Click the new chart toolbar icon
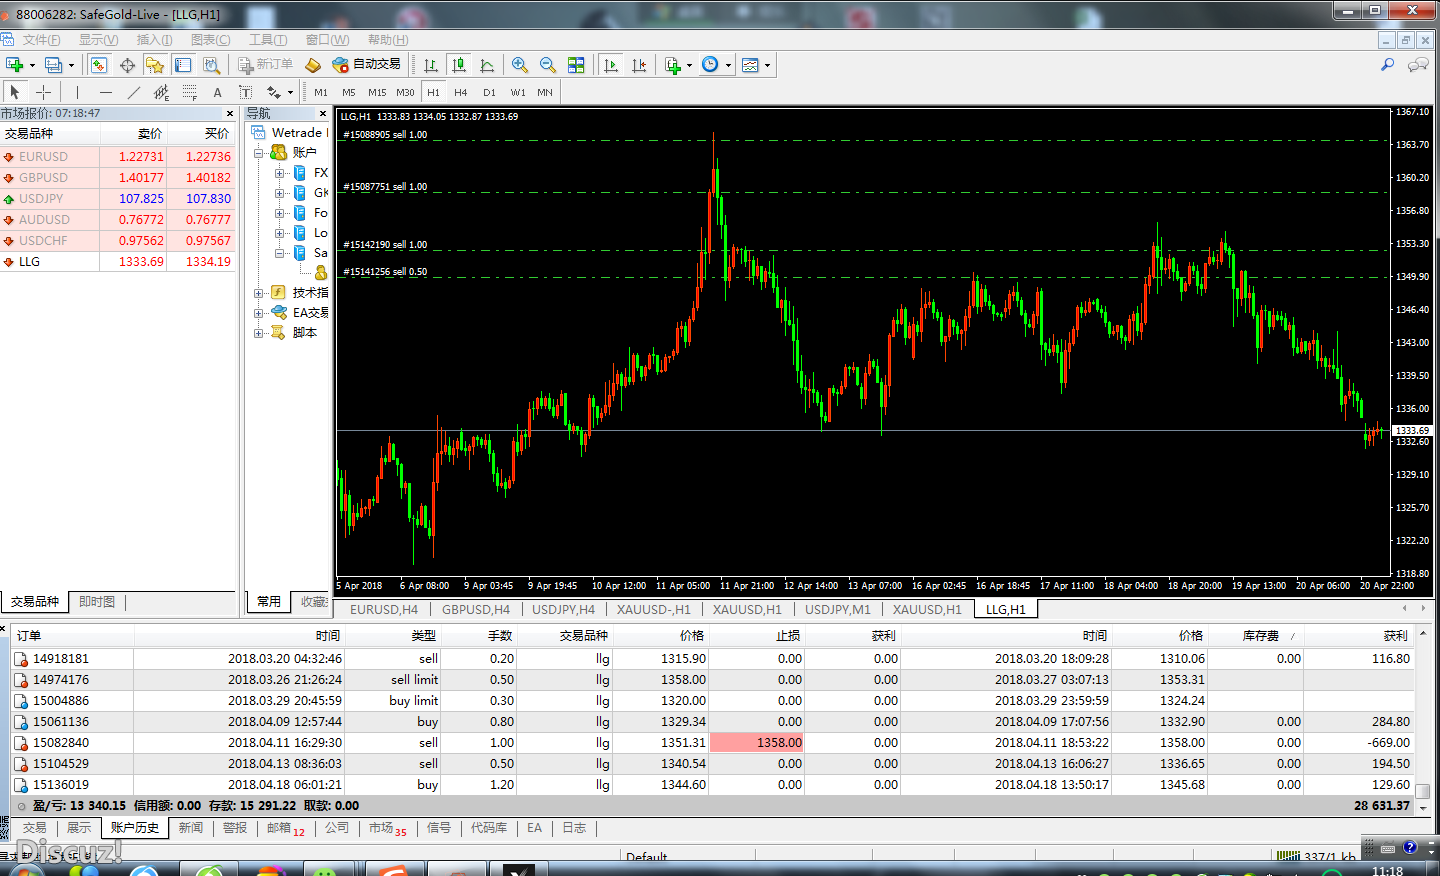Screen dimensions: 1440x876 15,65
